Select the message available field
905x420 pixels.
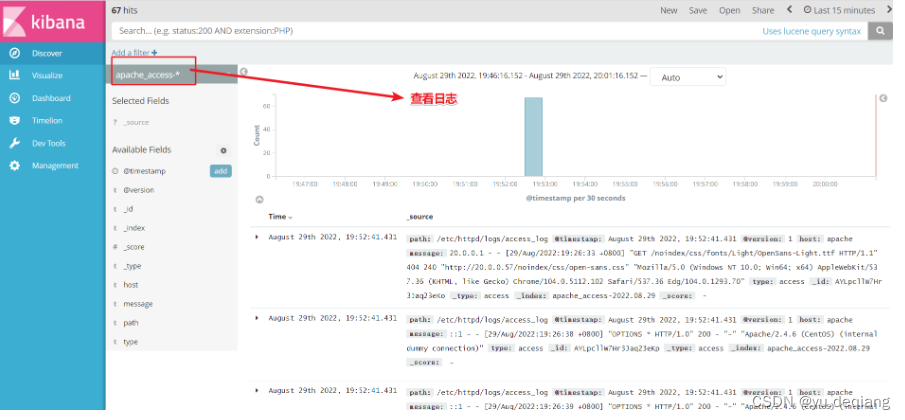(x=138, y=304)
